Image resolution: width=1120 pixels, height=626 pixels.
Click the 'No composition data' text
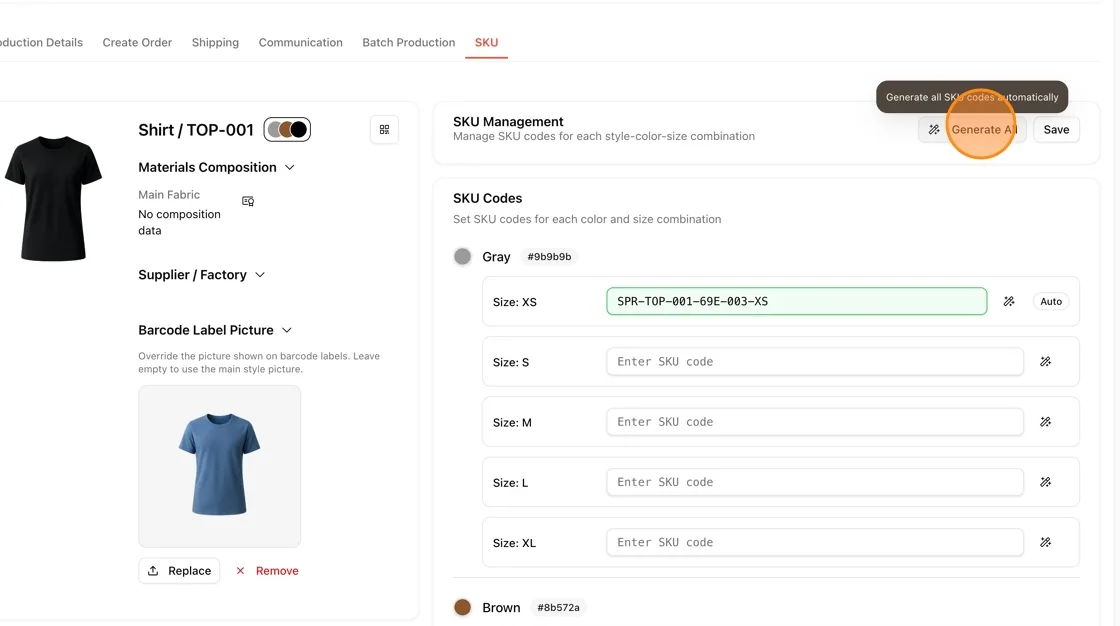tap(179, 222)
